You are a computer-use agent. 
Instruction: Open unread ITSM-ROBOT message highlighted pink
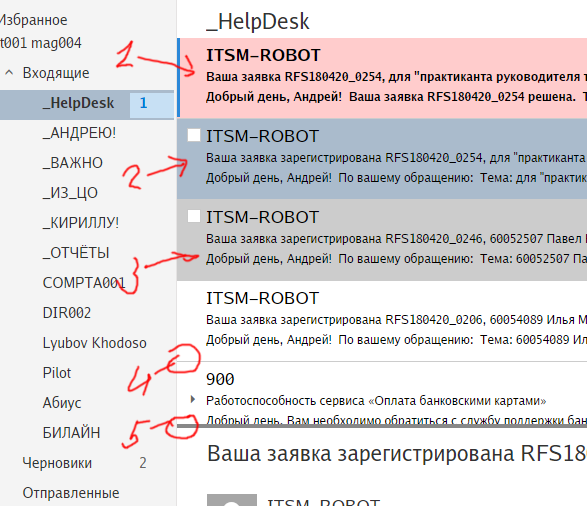click(382, 77)
